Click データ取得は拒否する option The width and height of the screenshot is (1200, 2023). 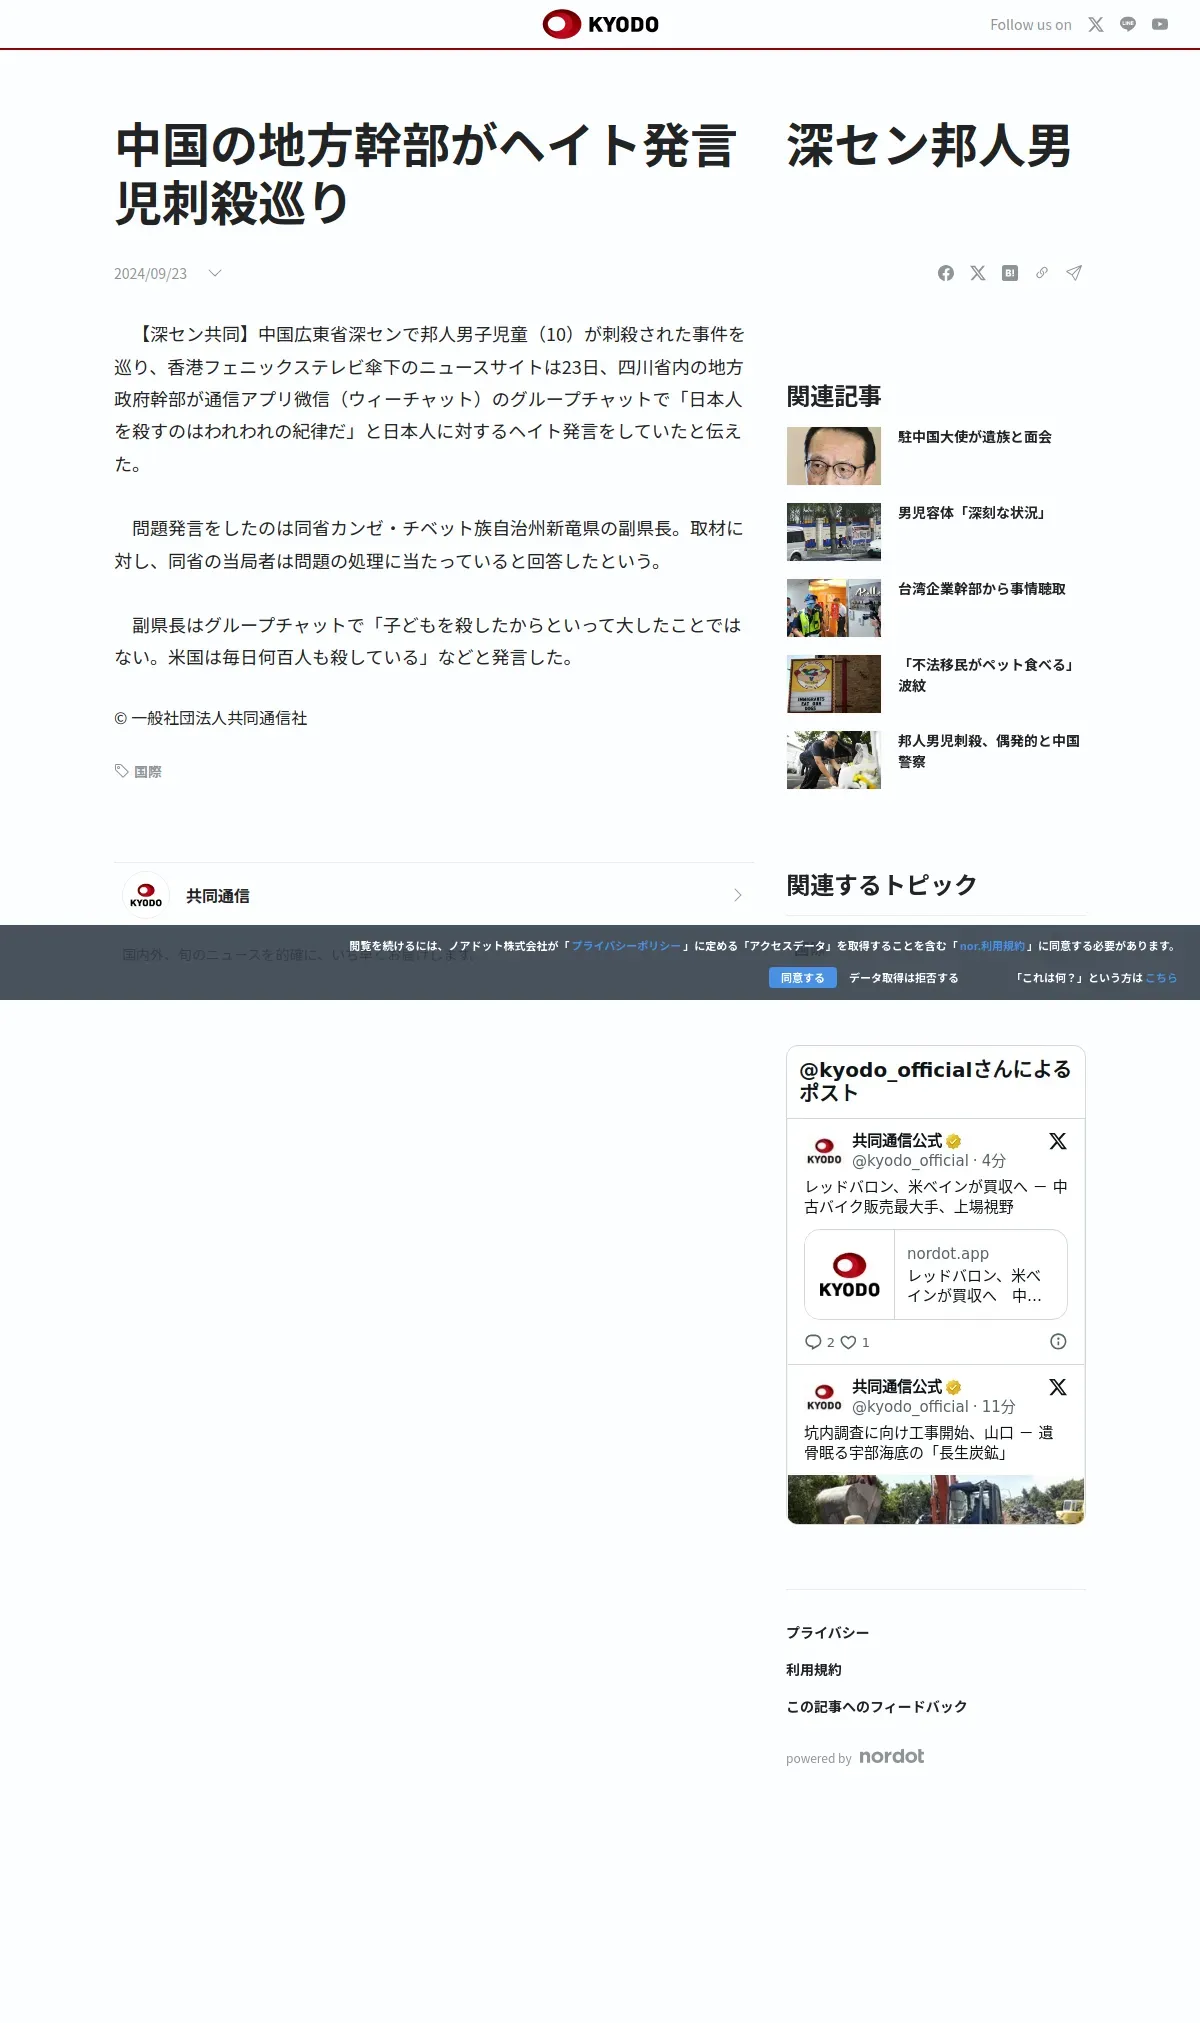tap(904, 978)
